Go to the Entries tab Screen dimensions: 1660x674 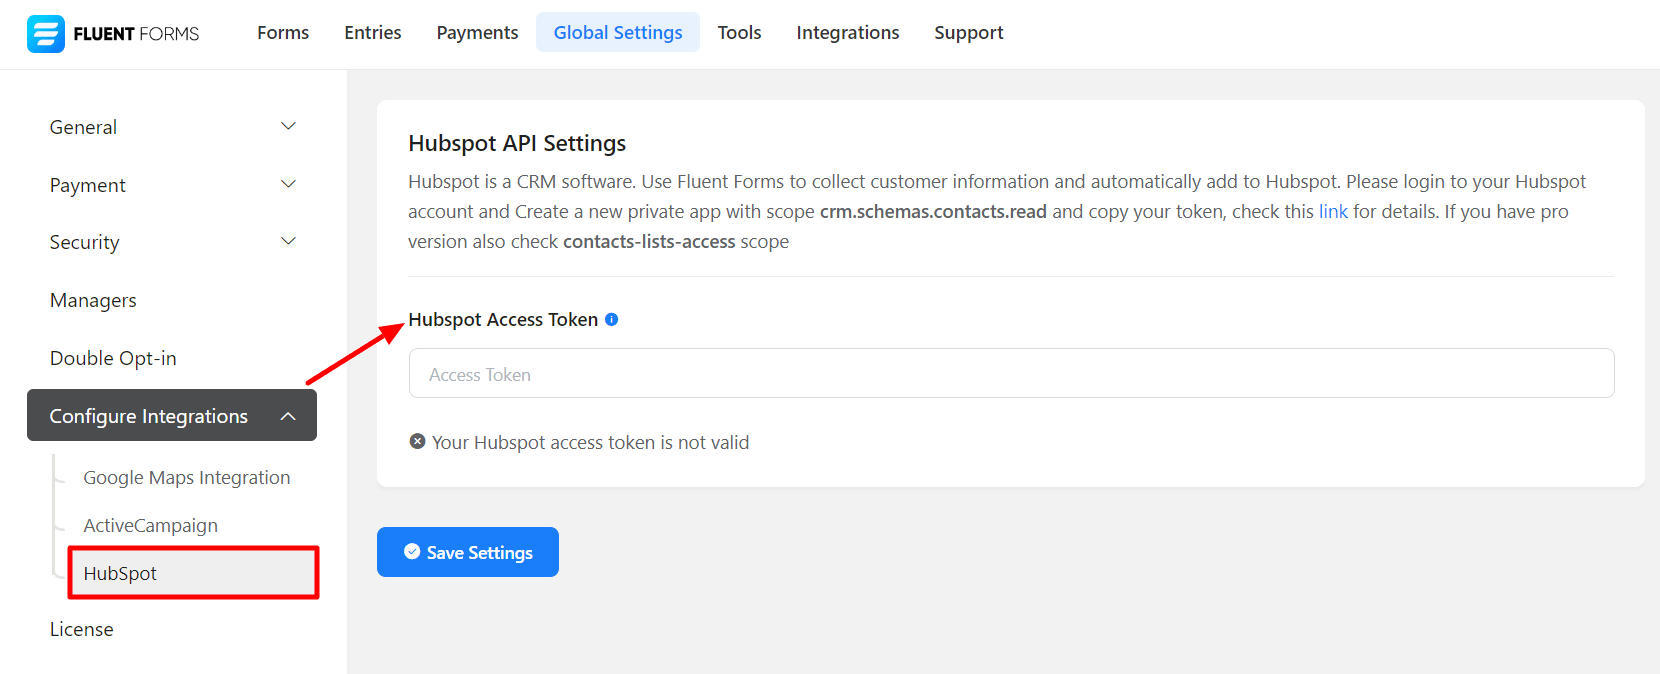coord(373,33)
